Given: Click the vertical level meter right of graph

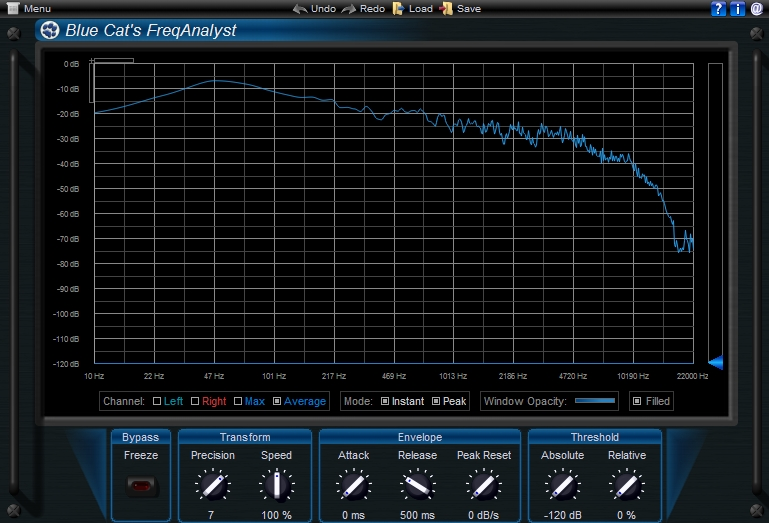Looking at the screenshot, I should pos(716,213).
